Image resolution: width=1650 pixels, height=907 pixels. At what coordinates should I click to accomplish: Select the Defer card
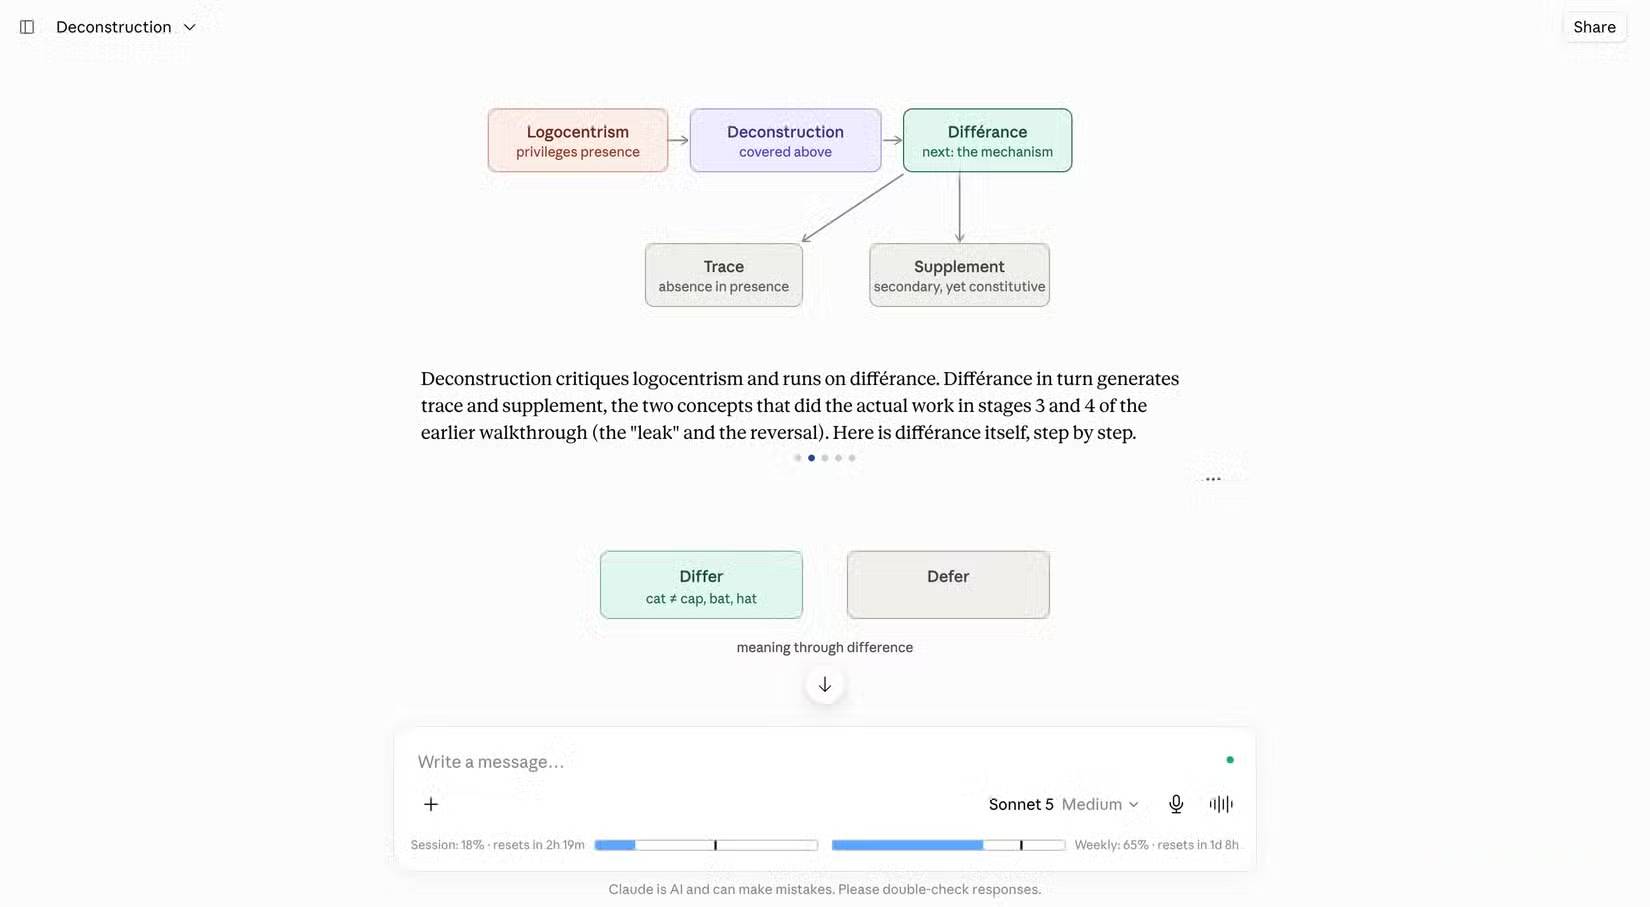948,585
